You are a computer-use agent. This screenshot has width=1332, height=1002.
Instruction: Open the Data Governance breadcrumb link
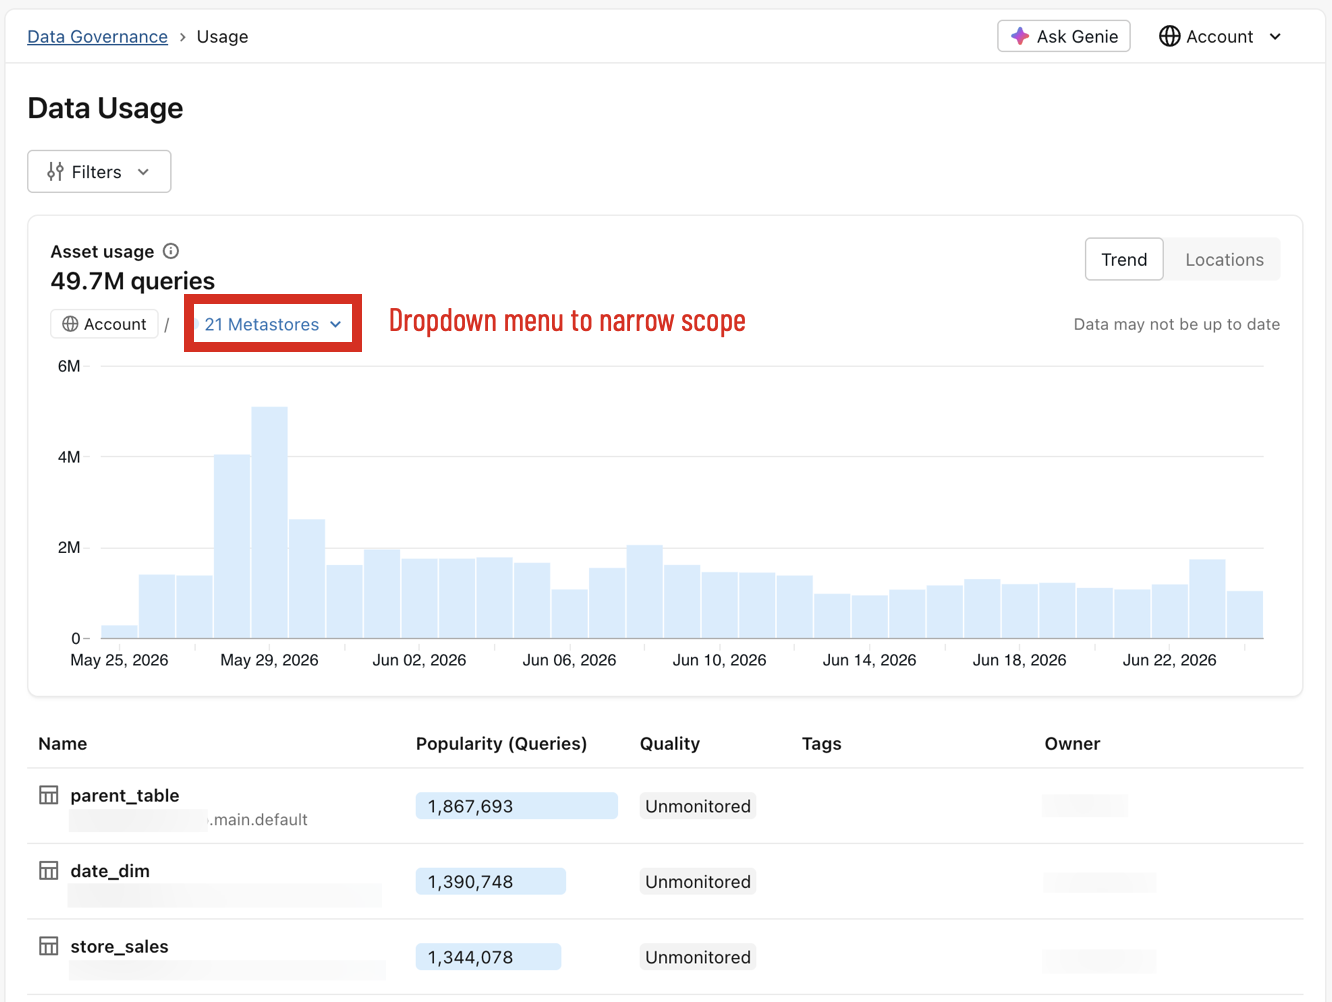click(x=97, y=37)
